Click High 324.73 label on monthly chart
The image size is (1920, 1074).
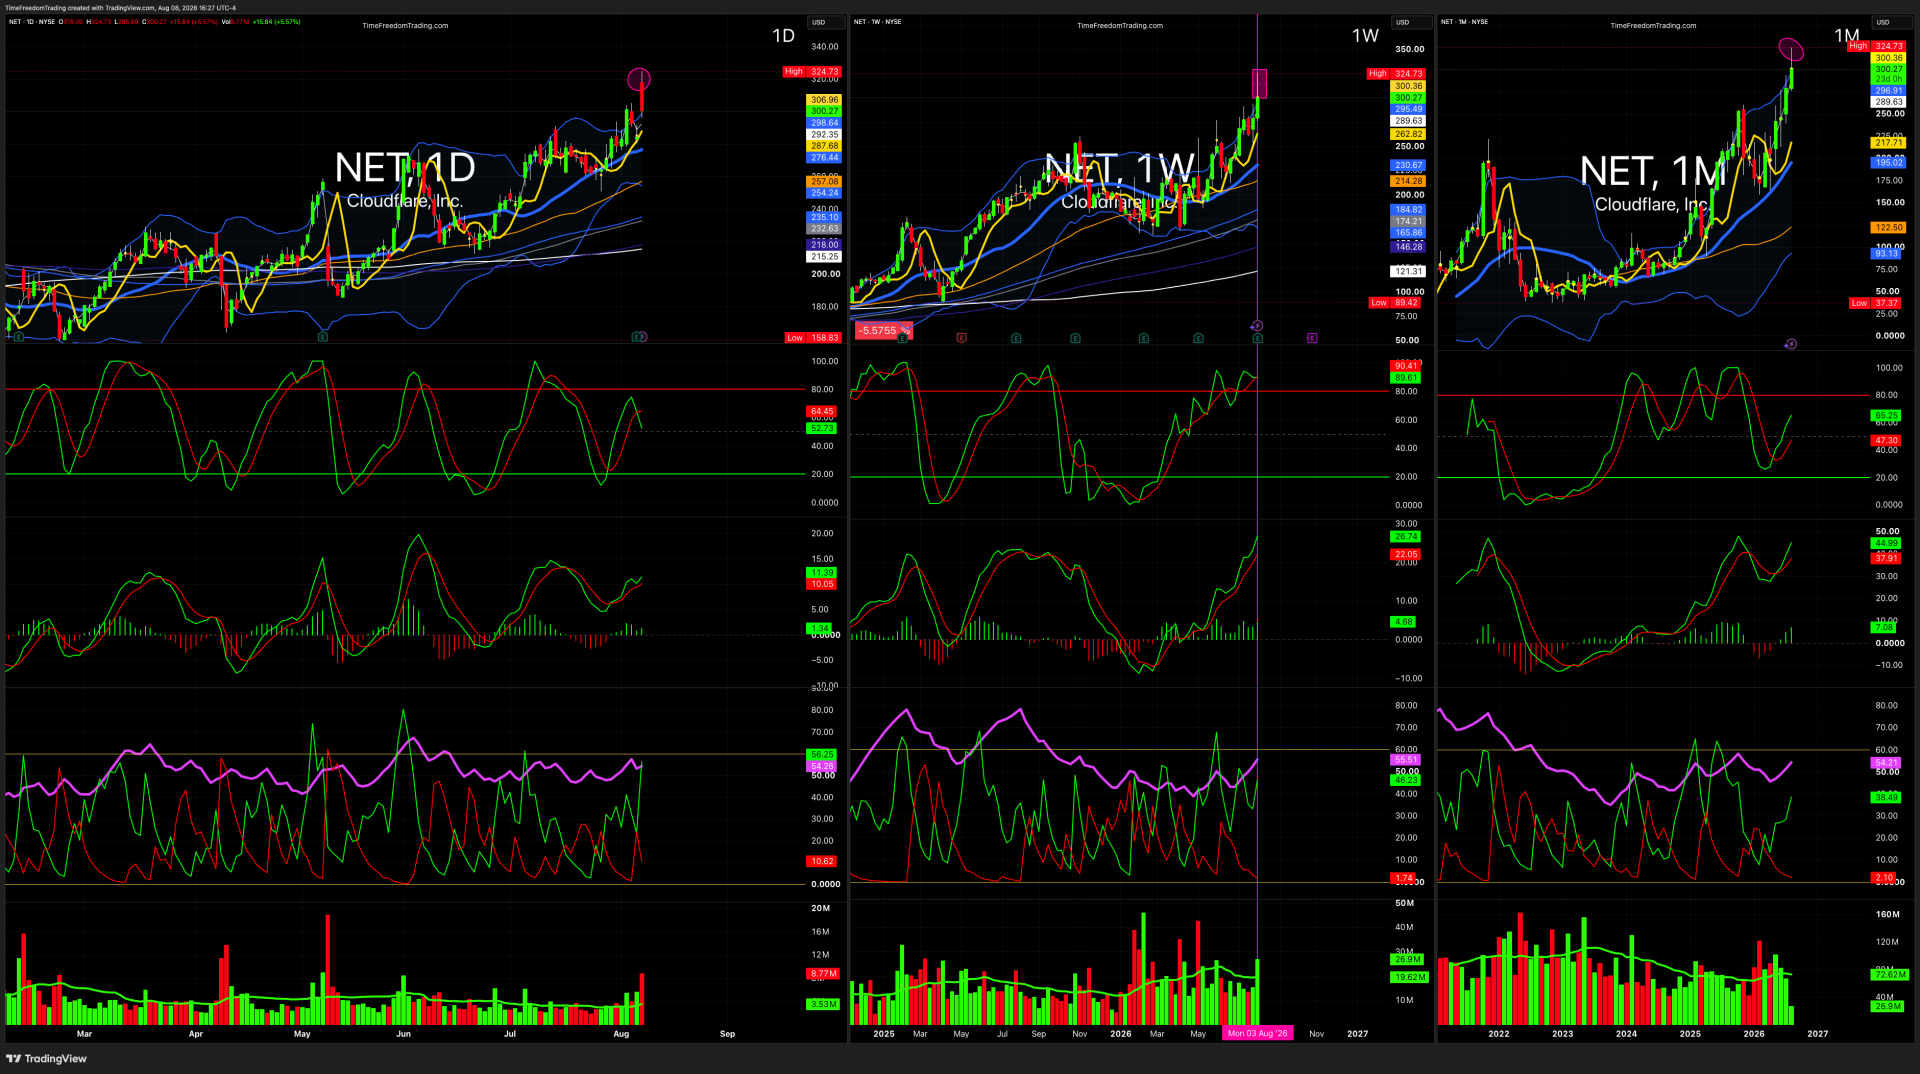pyautogui.click(x=1876, y=46)
